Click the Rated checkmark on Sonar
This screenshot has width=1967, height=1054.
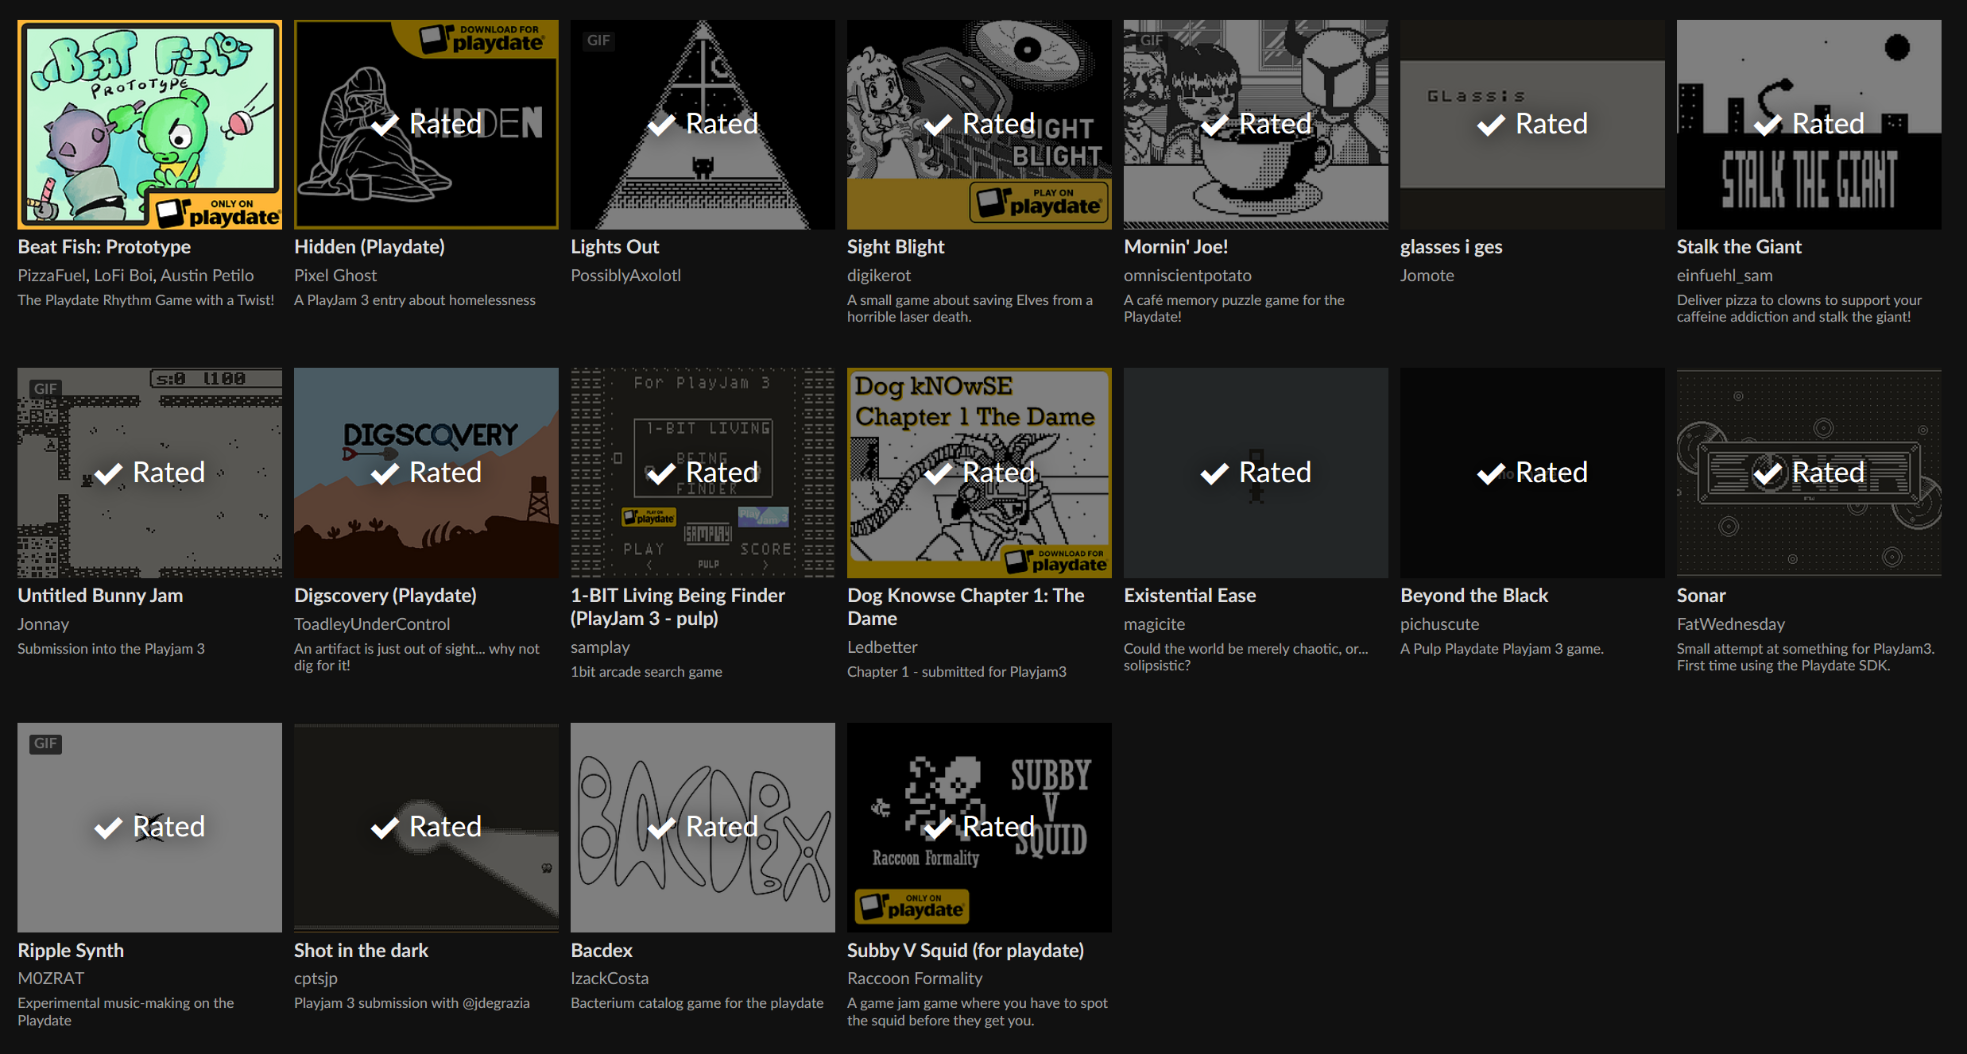1767,473
